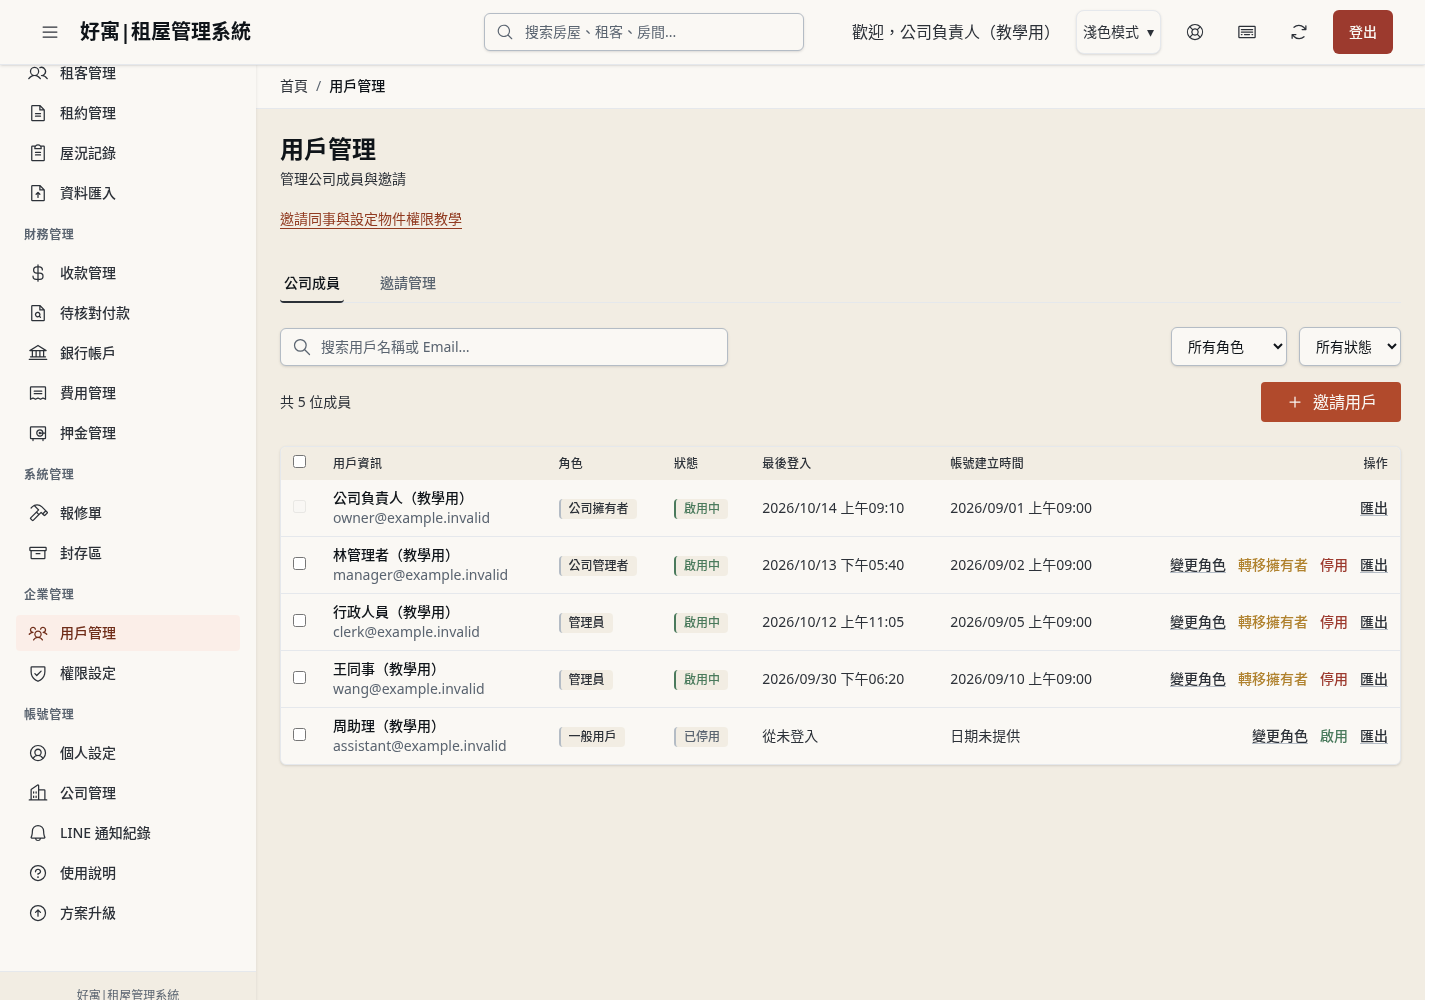
Task: Check the 行政人員 row checkbox
Action: [x=299, y=620]
